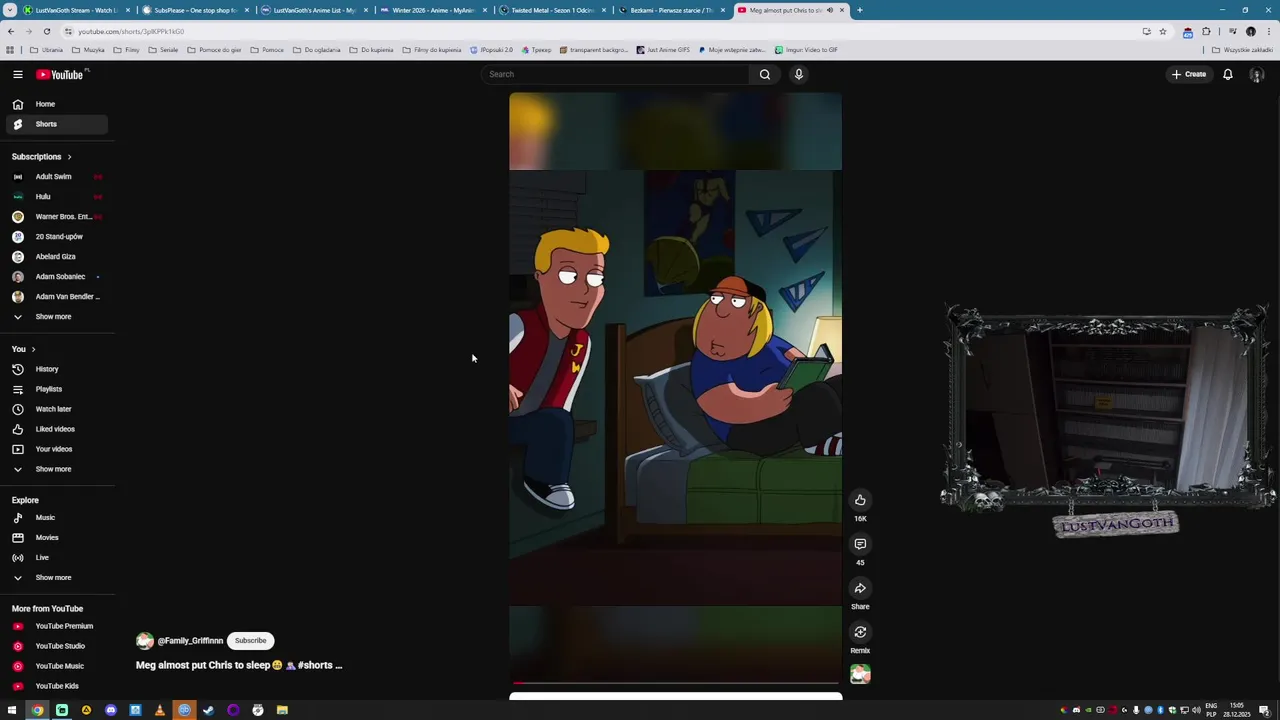The width and height of the screenshot is (1280, 720).
Task: Start voice search with the microphone
Action: 799,74
